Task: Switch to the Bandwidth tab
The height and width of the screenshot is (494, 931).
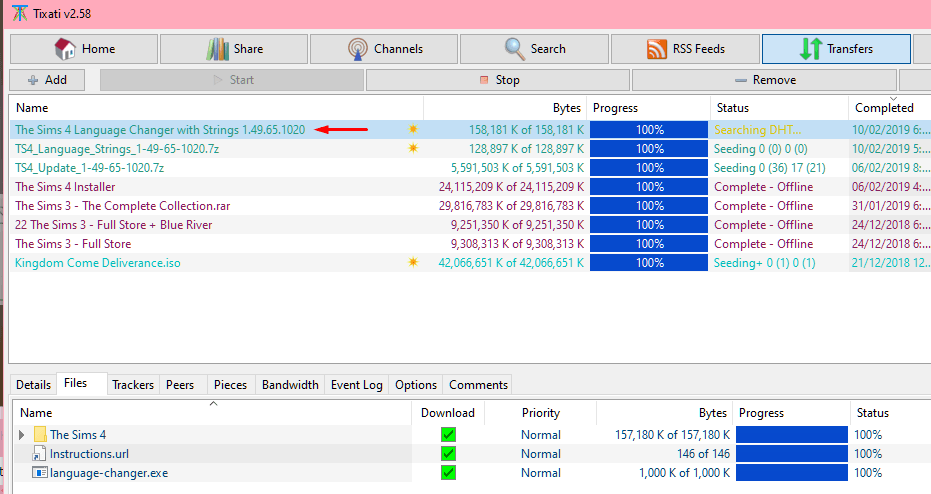Action: [290, 385]
